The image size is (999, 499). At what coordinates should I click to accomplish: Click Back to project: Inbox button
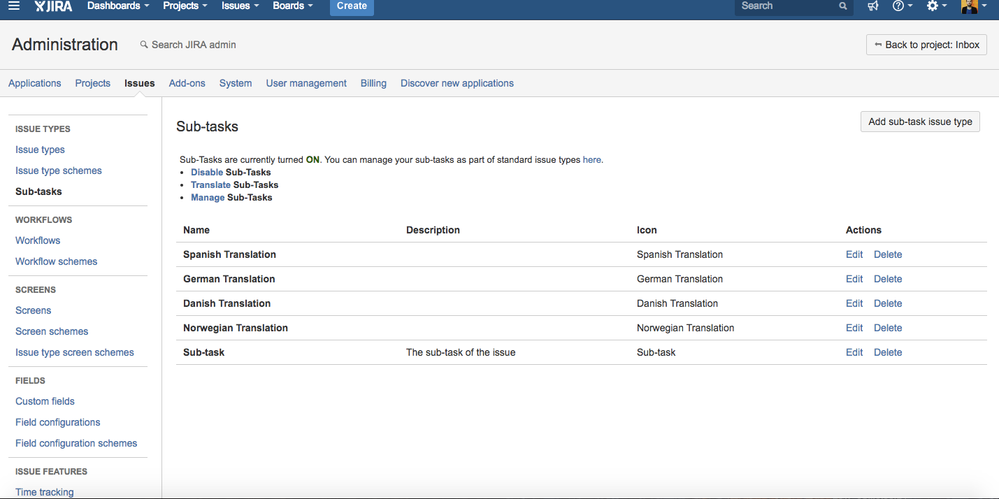click(926, 45)
